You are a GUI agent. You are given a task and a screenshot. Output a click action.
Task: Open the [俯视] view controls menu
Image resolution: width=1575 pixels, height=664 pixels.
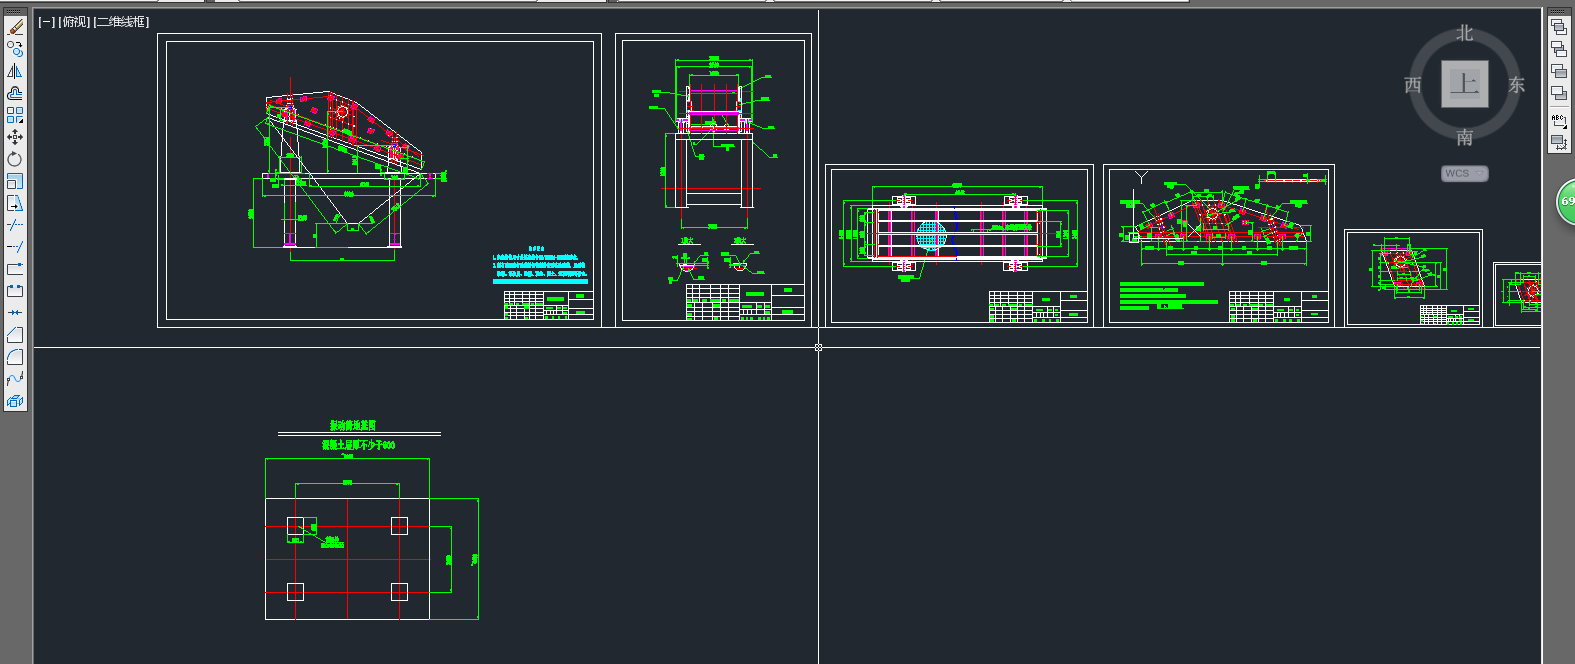point(74,22)
